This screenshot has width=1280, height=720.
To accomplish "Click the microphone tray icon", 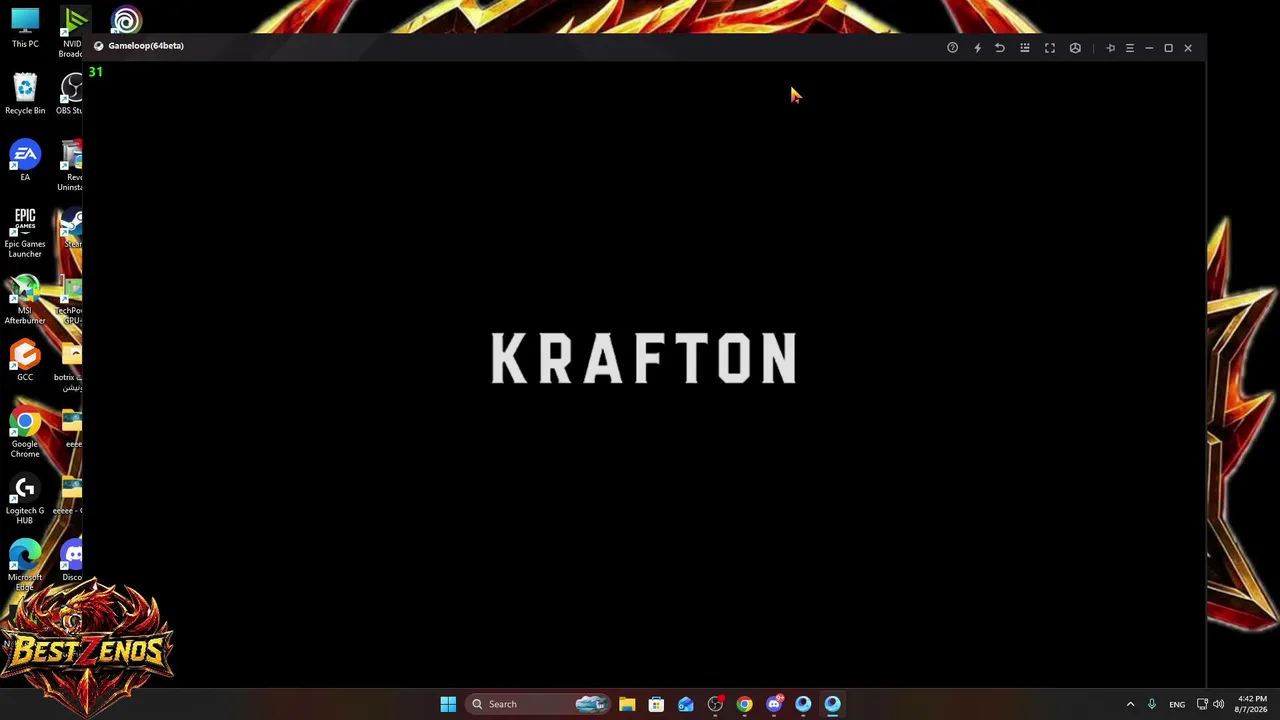I will [1152, 704].
